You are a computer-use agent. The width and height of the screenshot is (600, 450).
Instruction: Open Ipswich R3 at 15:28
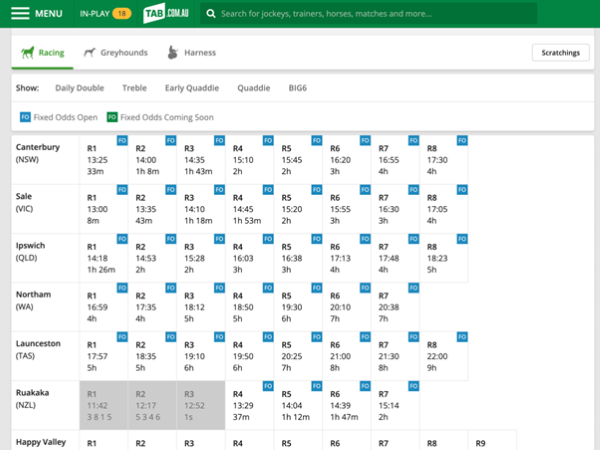point(201,258)
